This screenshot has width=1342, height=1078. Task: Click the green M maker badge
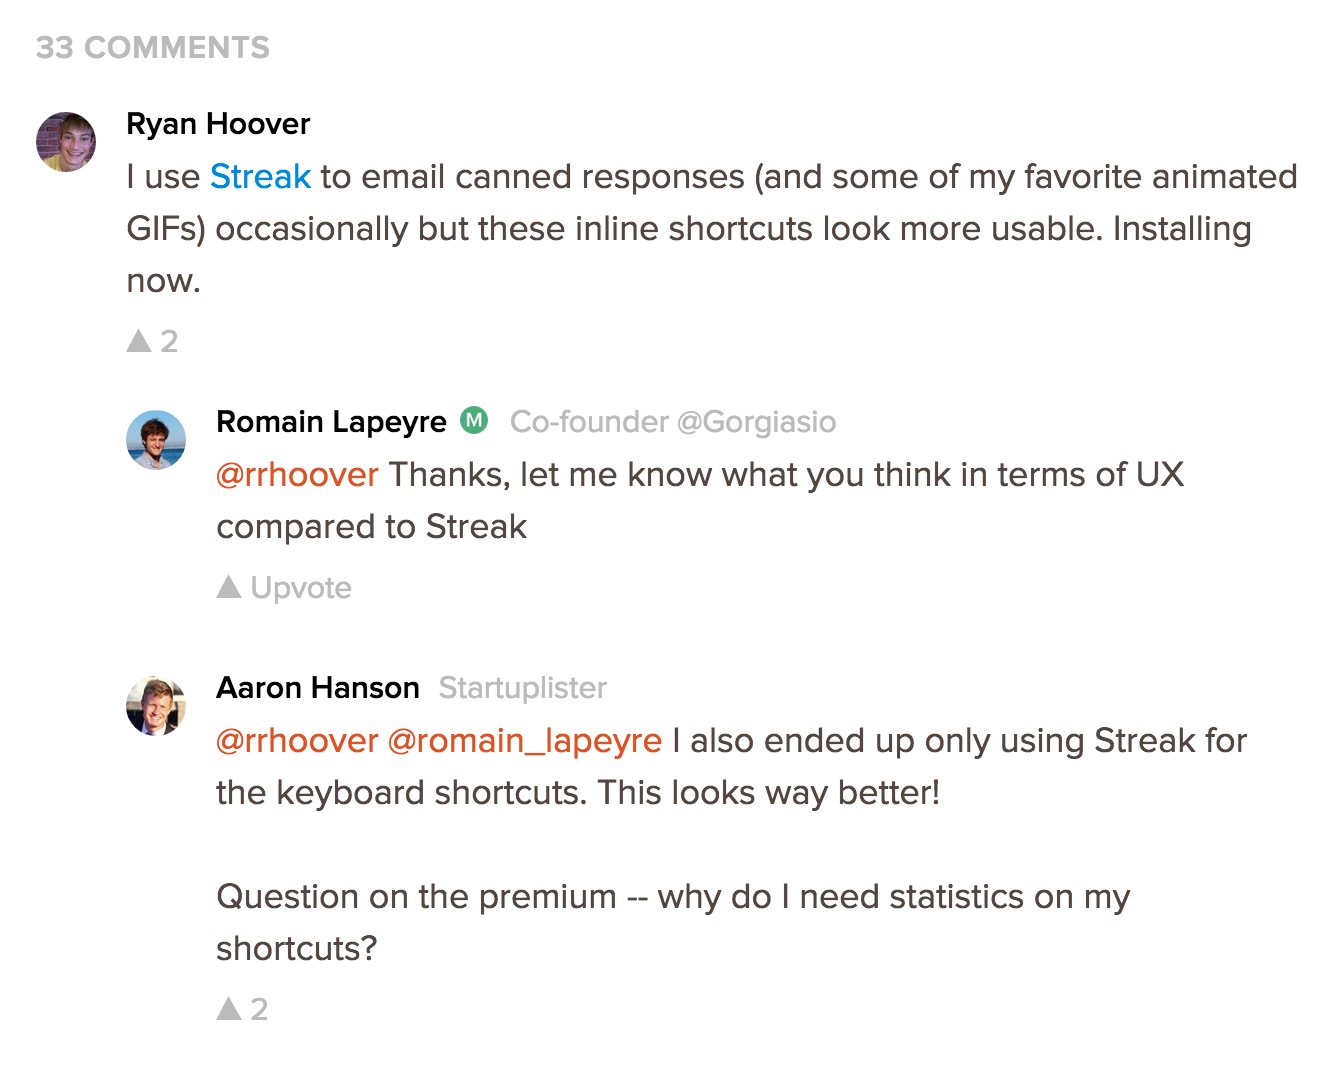[x=474, y=421]
